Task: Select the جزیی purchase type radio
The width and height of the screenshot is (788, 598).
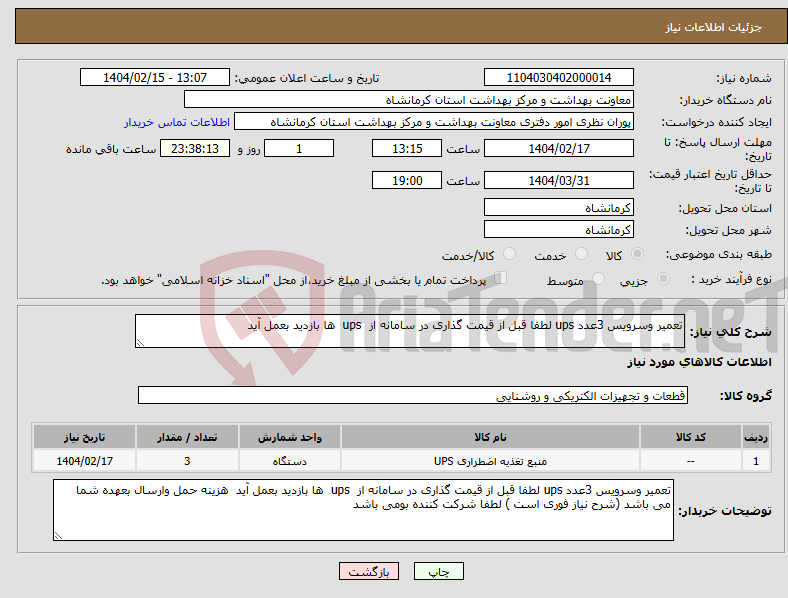Action: coord(663,279)
